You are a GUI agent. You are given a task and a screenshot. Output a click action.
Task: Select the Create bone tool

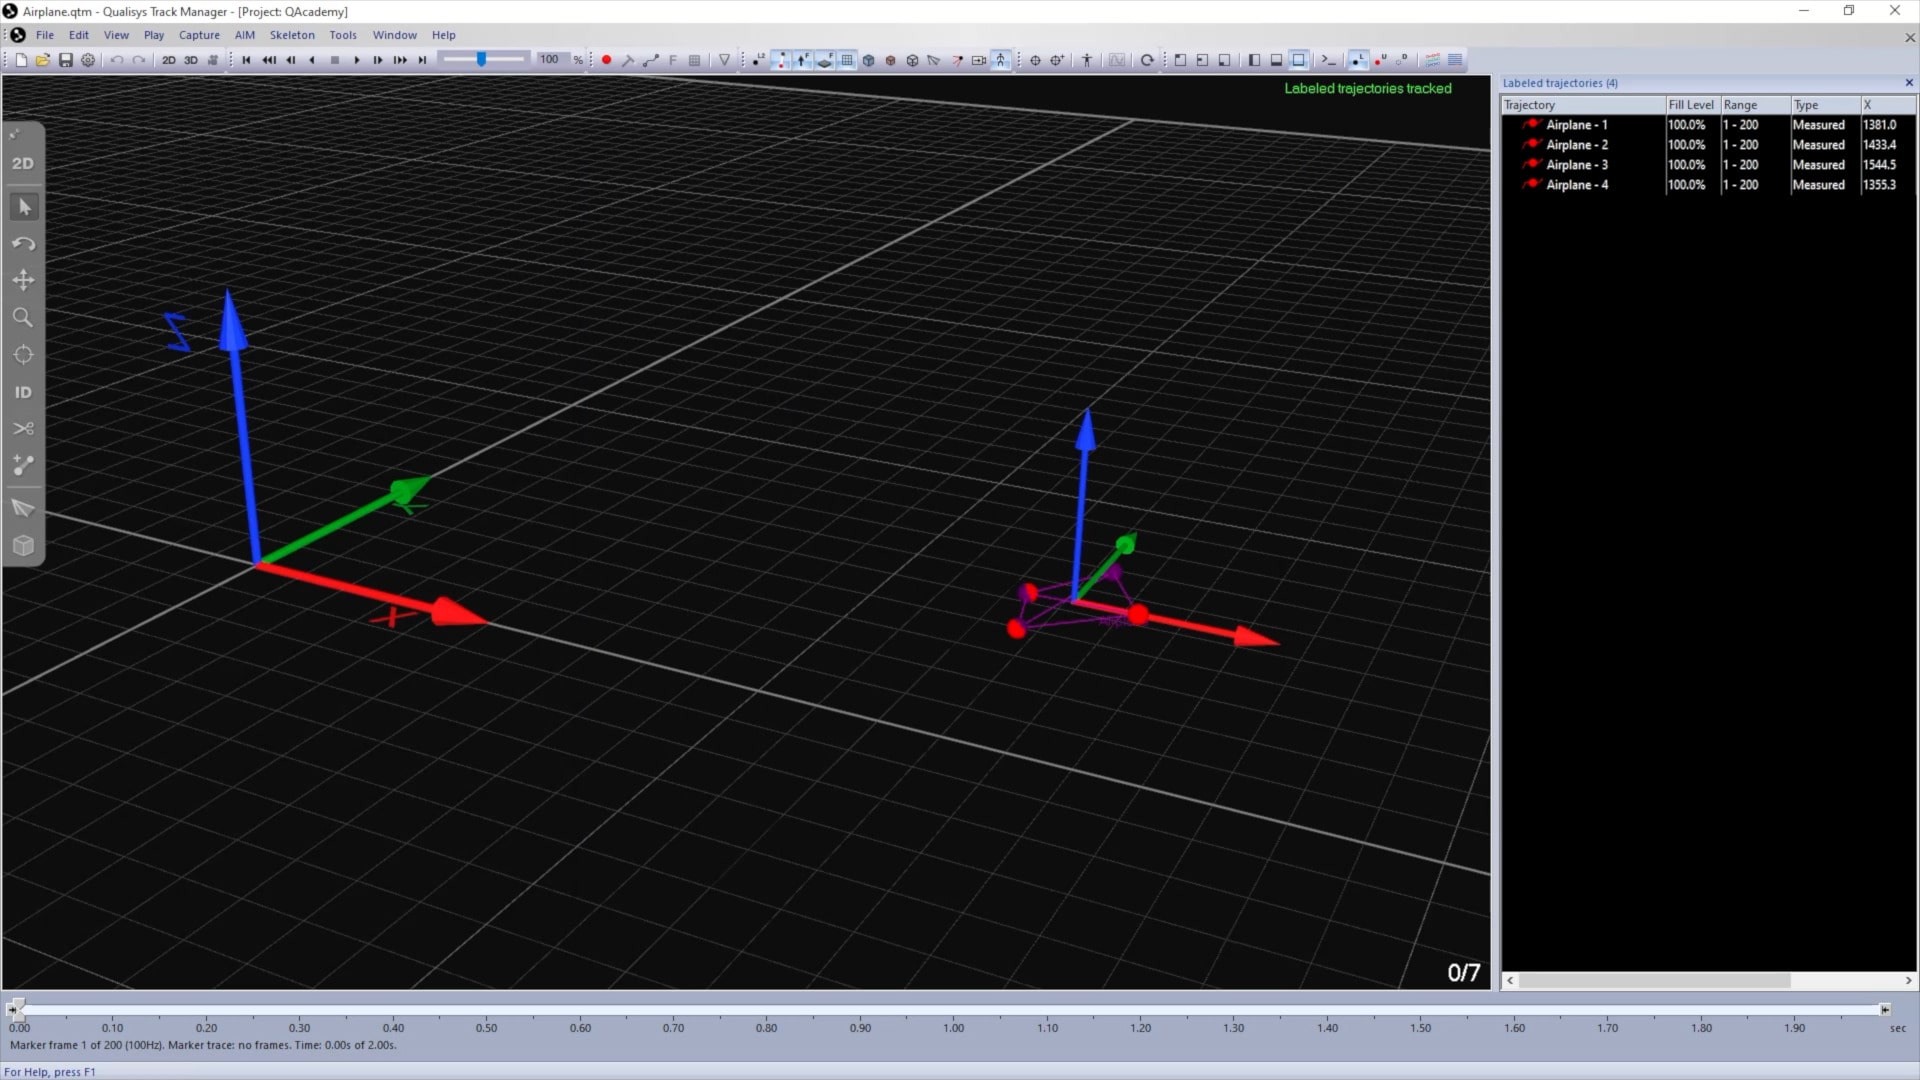point(23,466)
